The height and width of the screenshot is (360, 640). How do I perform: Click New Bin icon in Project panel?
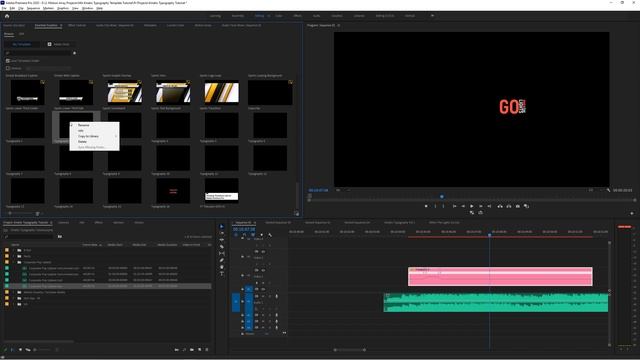[192, 349]
